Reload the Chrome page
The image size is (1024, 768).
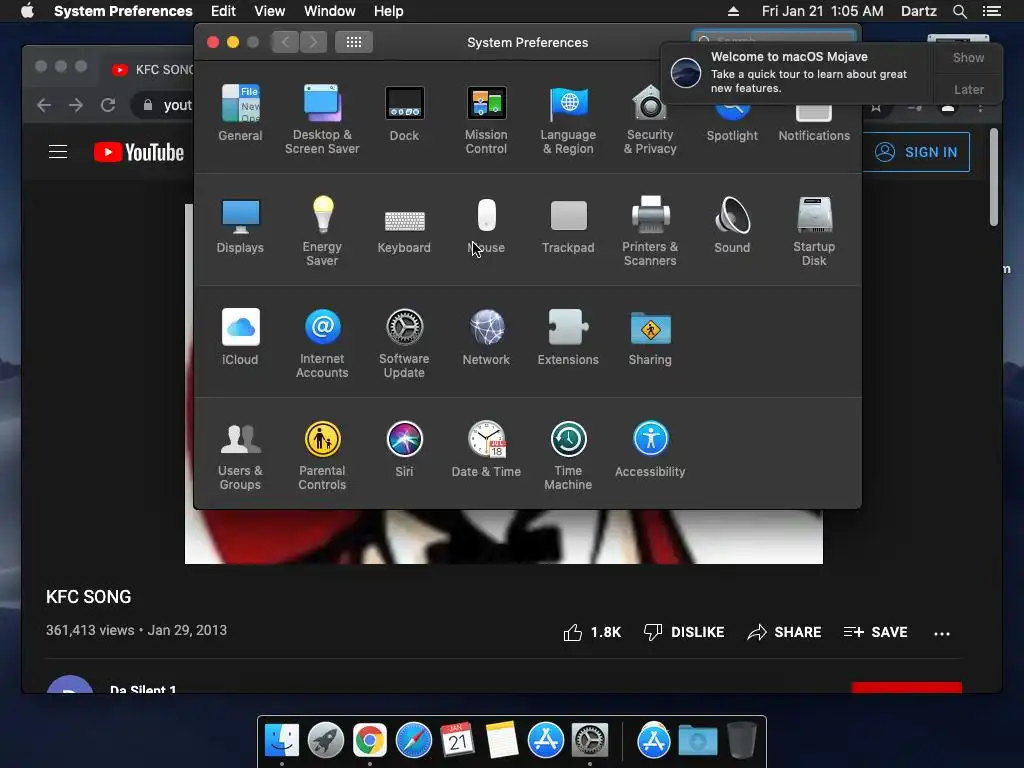pyautogui.click(x=108, y=105)
